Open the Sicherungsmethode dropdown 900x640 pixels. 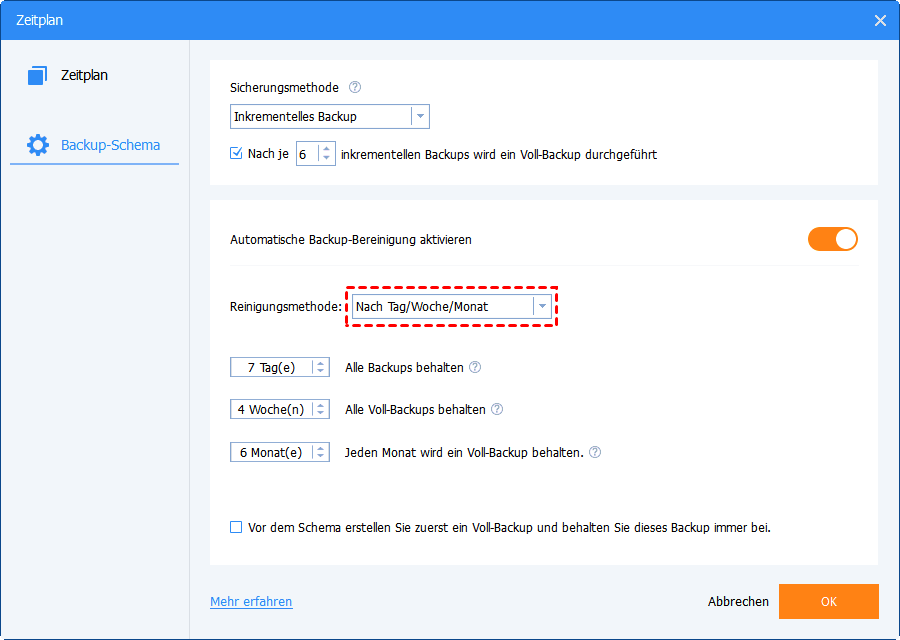click(x=421, y=117)
